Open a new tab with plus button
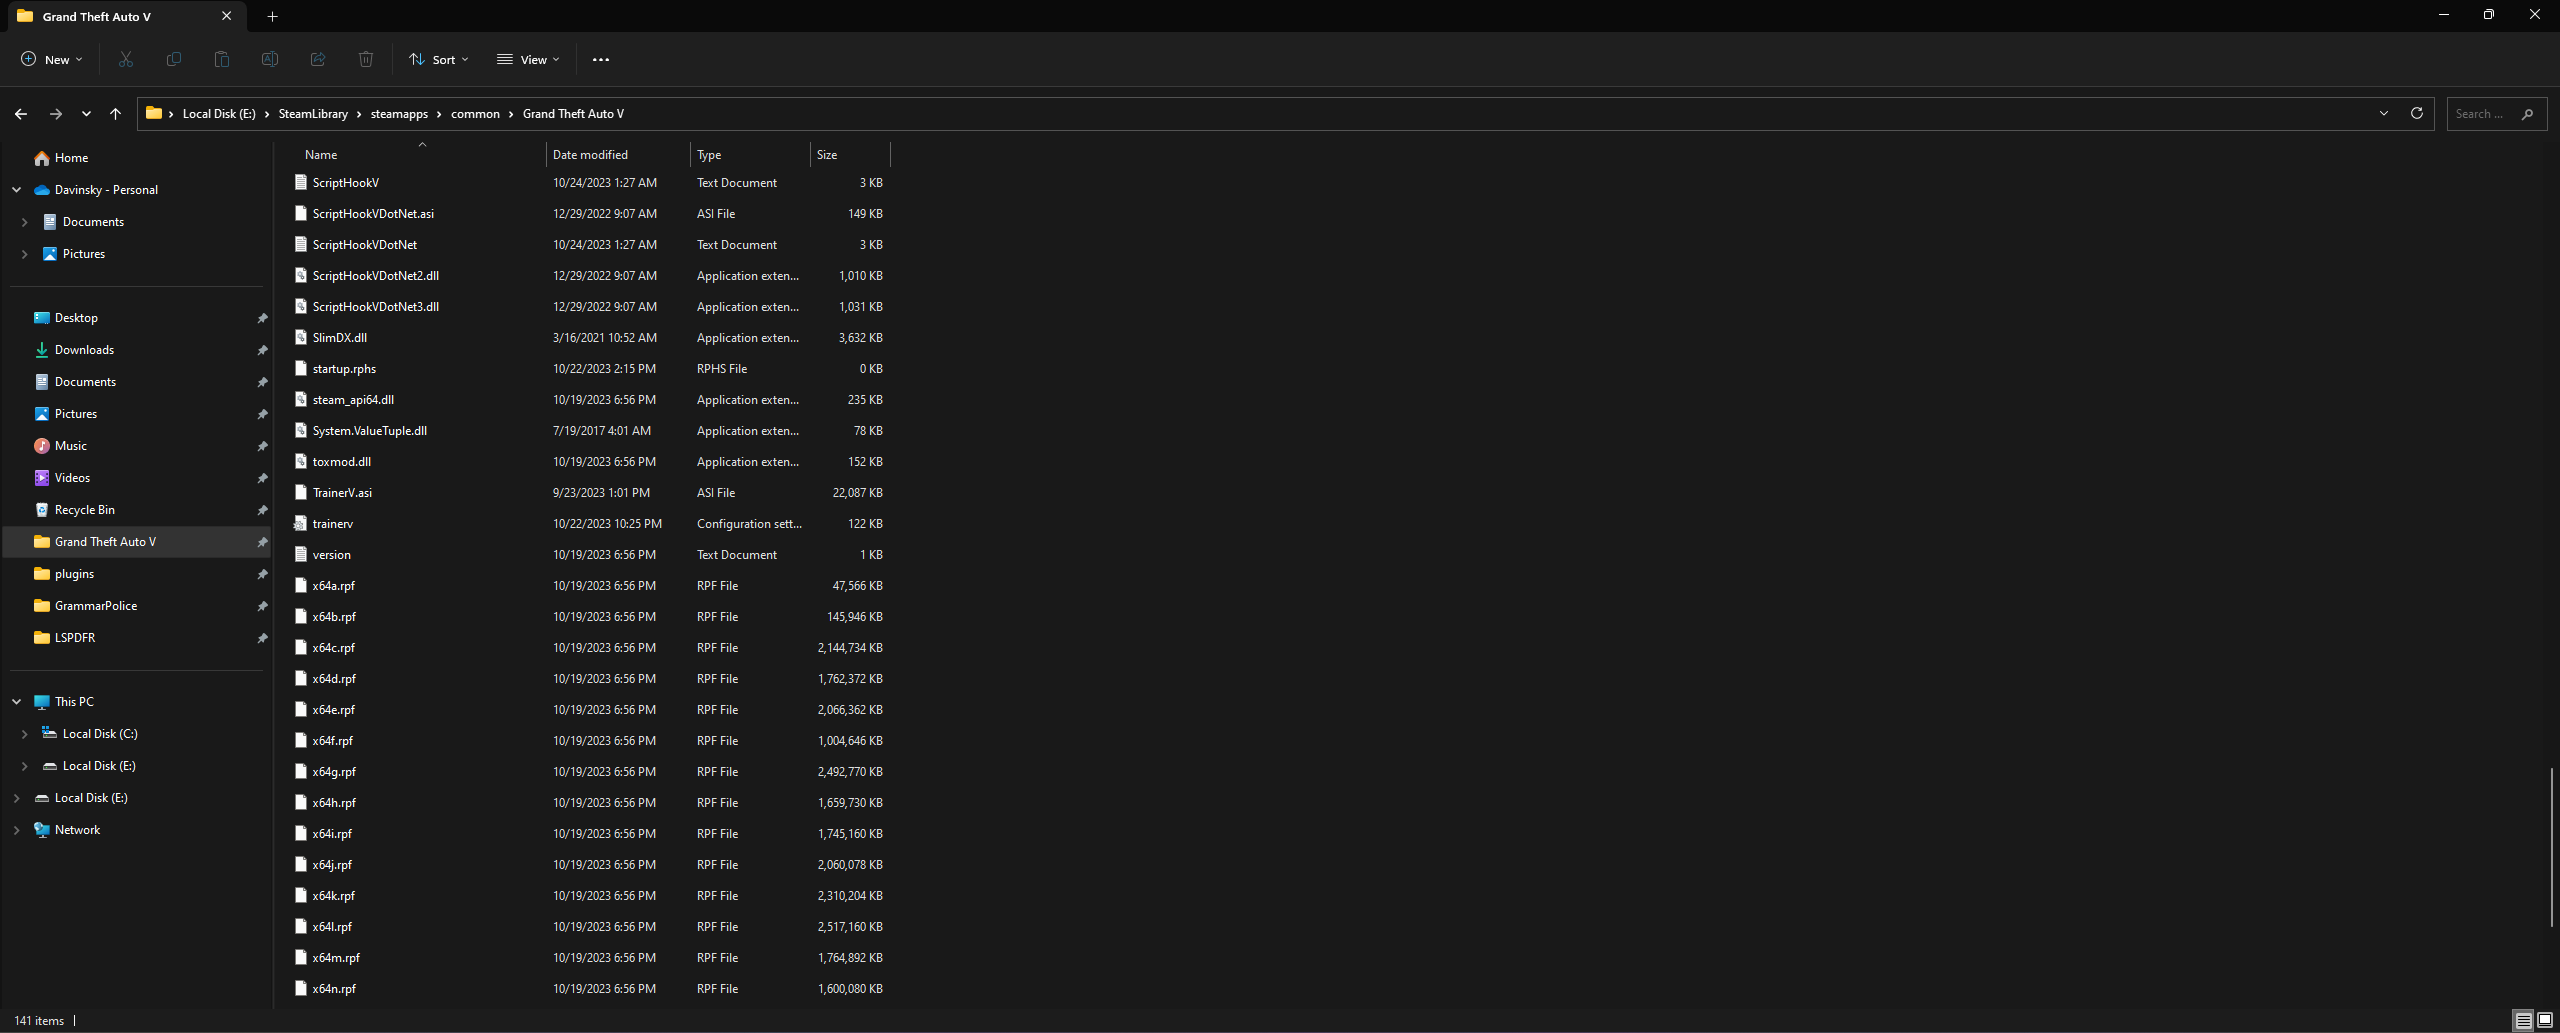The height and width of the screenshot is (1033, 2560). [272, 16]
